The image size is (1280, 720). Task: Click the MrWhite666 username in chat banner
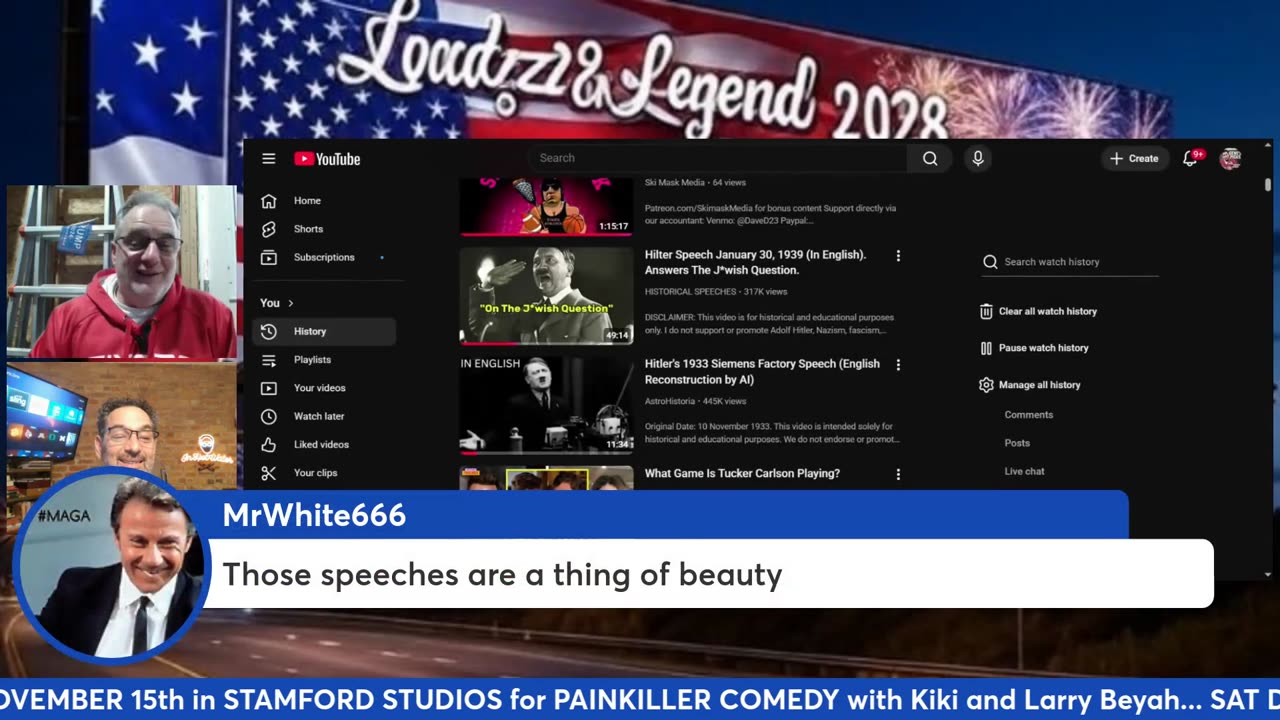tap(314, 515)
